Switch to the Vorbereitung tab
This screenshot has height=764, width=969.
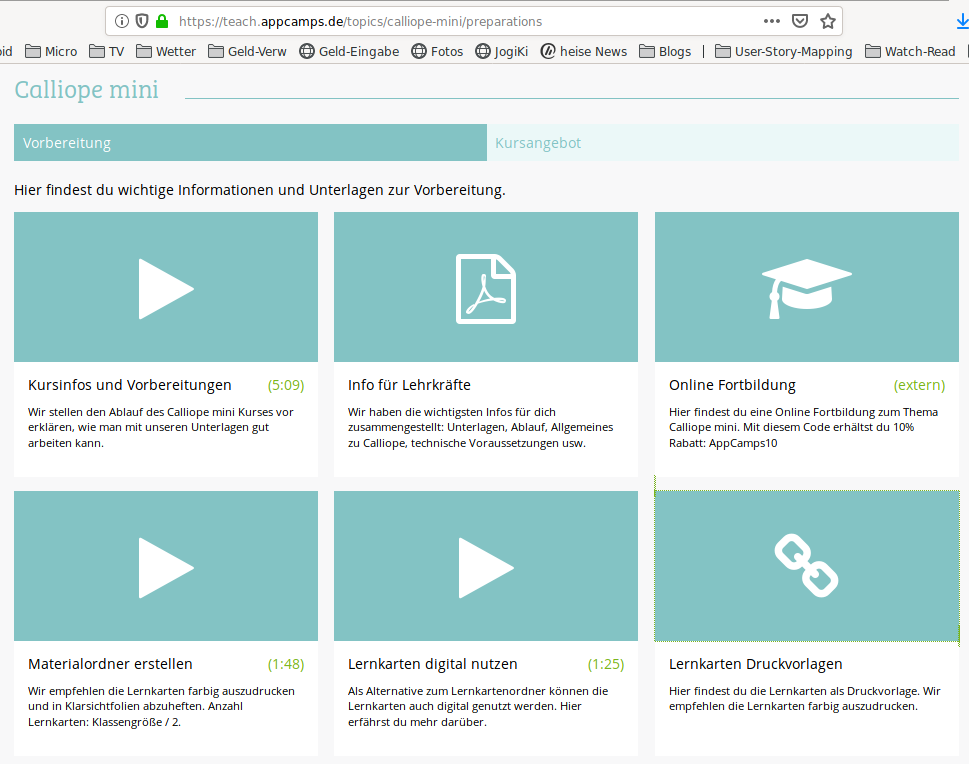tap(250, 143)
